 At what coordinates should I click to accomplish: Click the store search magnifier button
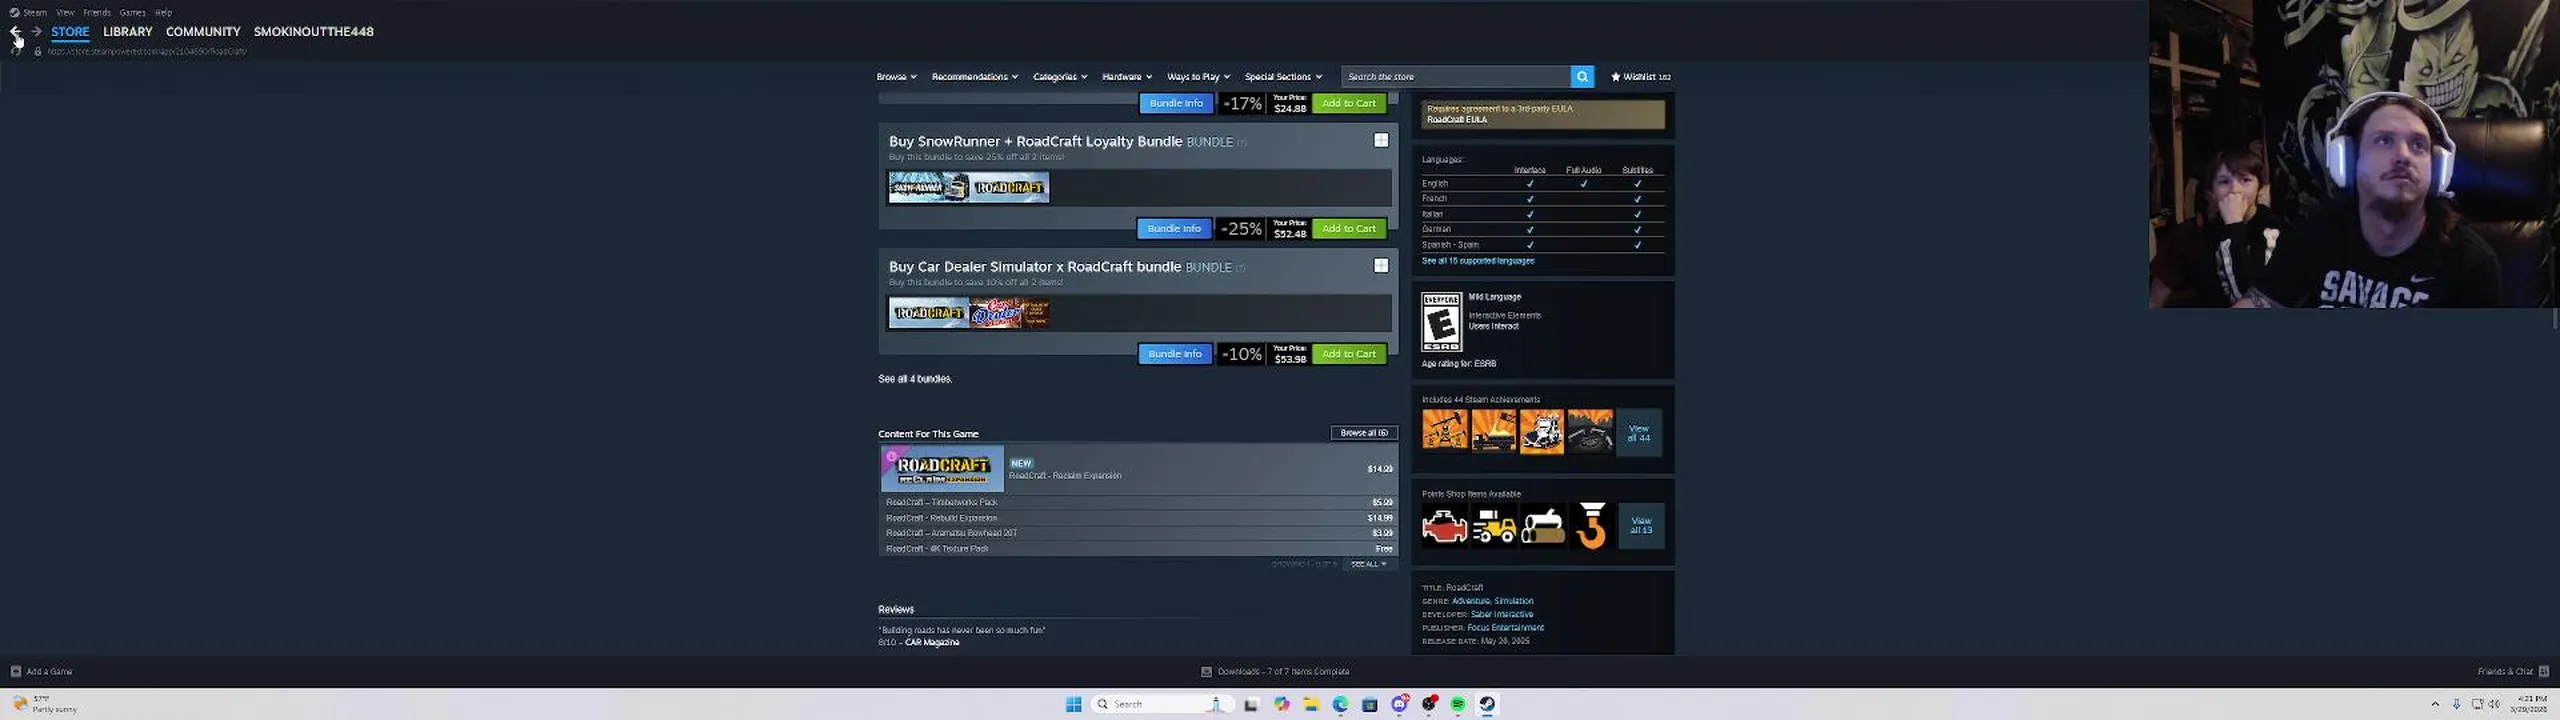(x=1582, y=76)
